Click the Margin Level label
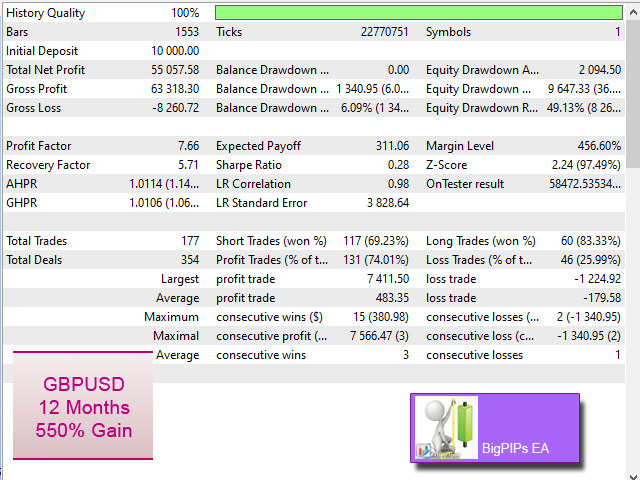This screenshot has width=640, height=480. click(460, 146)
